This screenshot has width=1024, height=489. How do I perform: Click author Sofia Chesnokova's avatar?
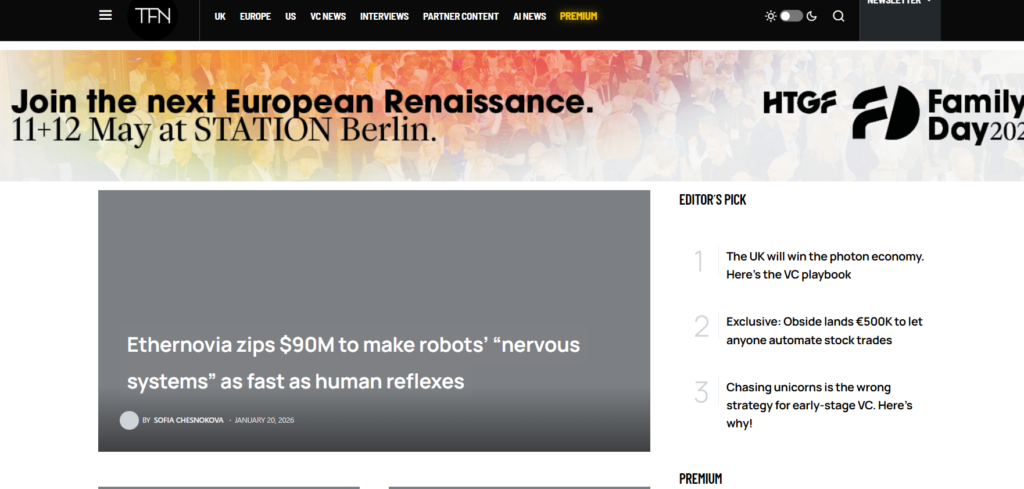[129, 420]
